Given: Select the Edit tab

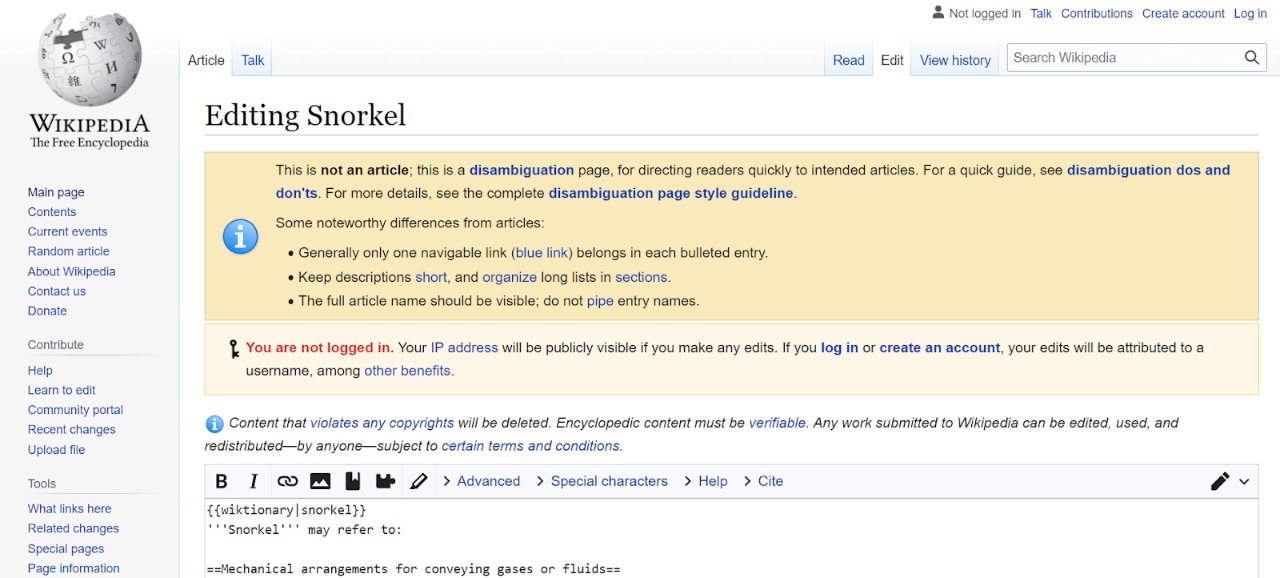Looking at the screenshot, I should pos(892,60).
